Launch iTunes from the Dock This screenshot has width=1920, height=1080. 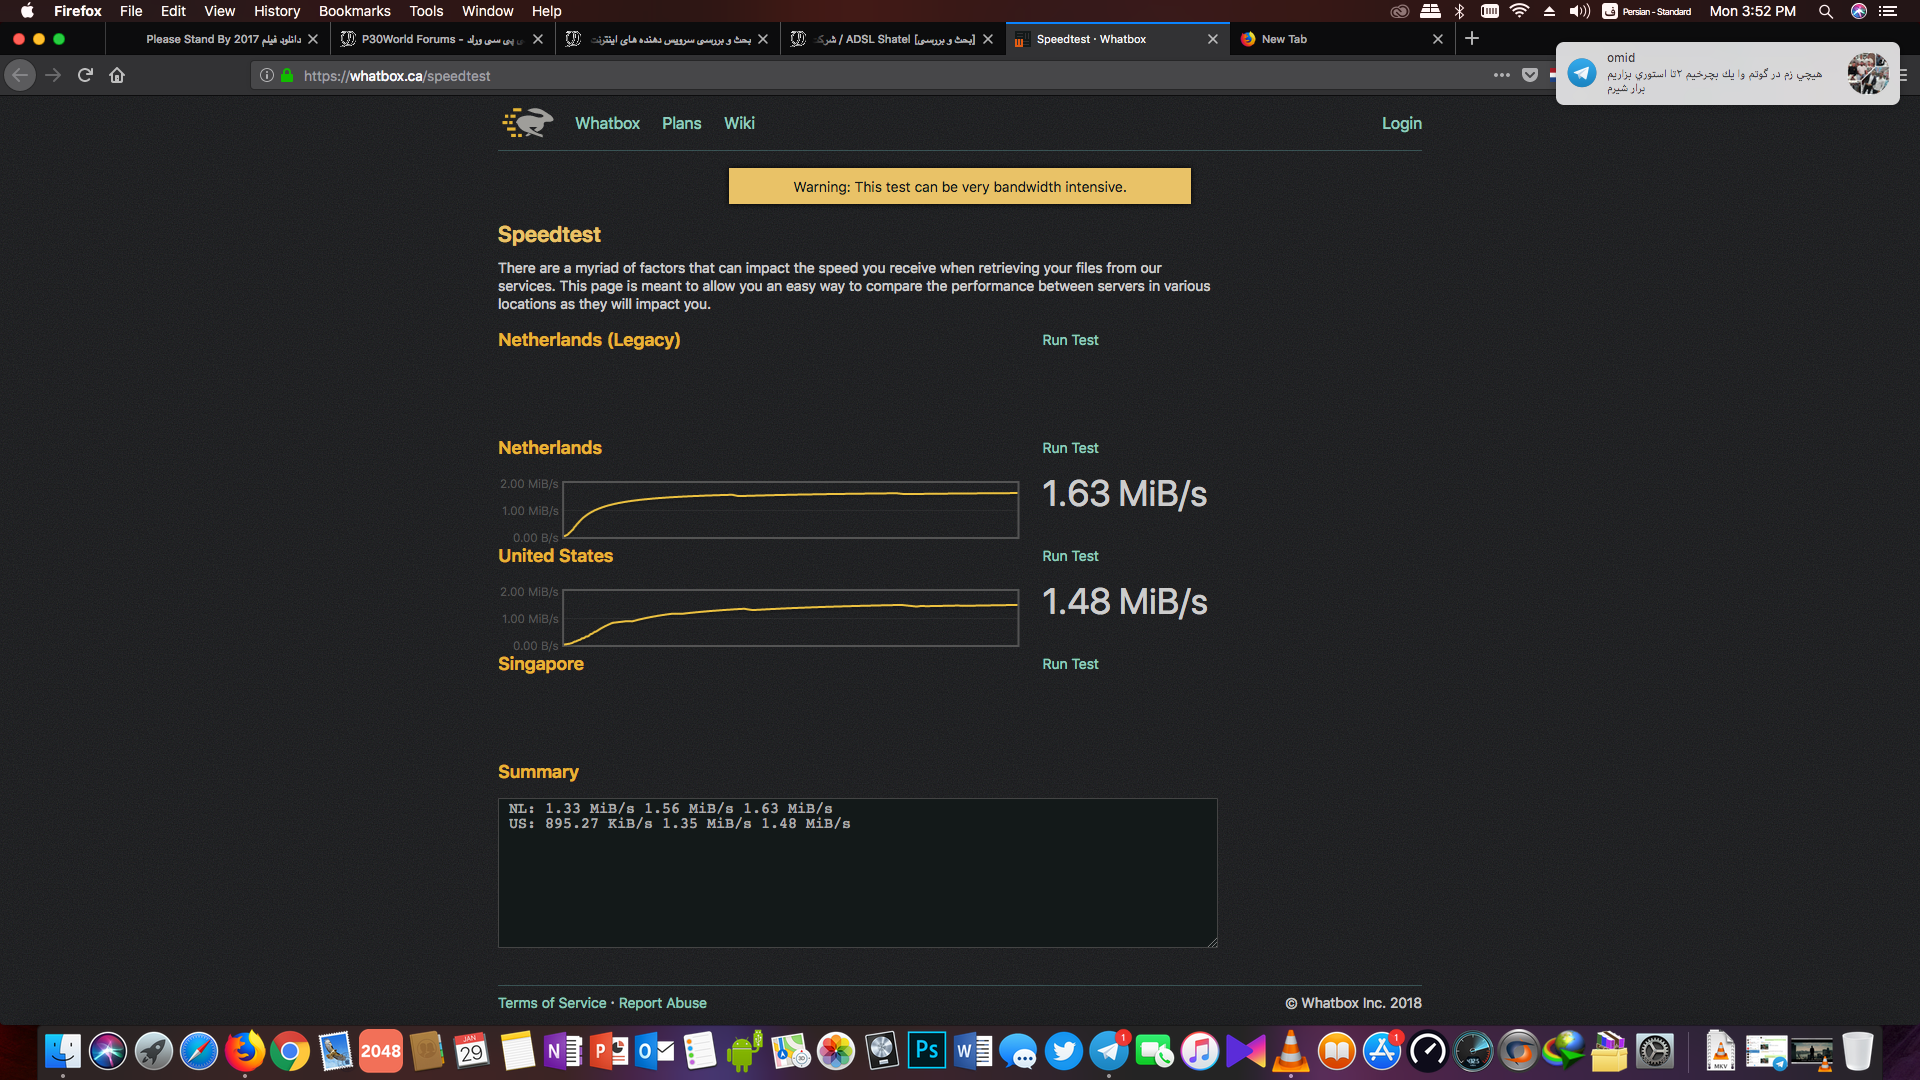coord(1200,1051)
